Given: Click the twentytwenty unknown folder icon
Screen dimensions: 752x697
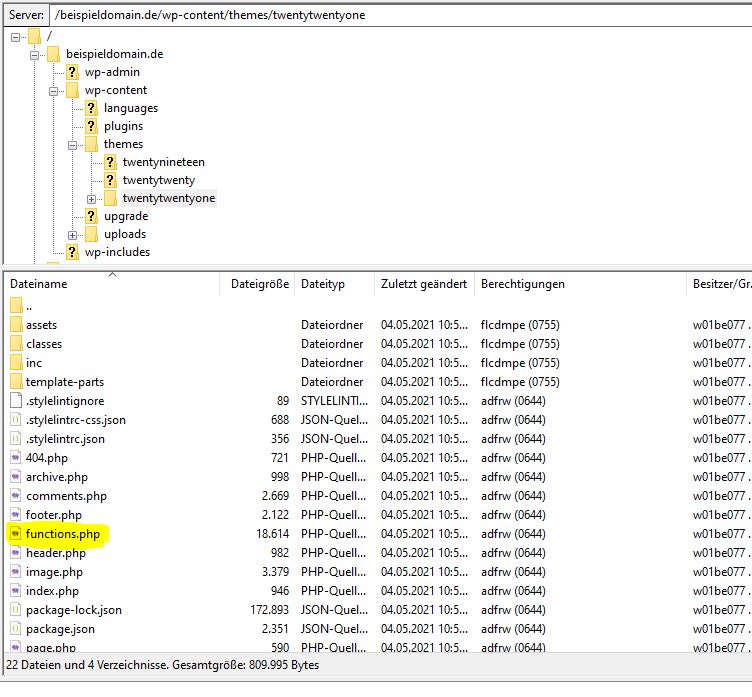Looking at the screenshot, I should tap(110, 180).
